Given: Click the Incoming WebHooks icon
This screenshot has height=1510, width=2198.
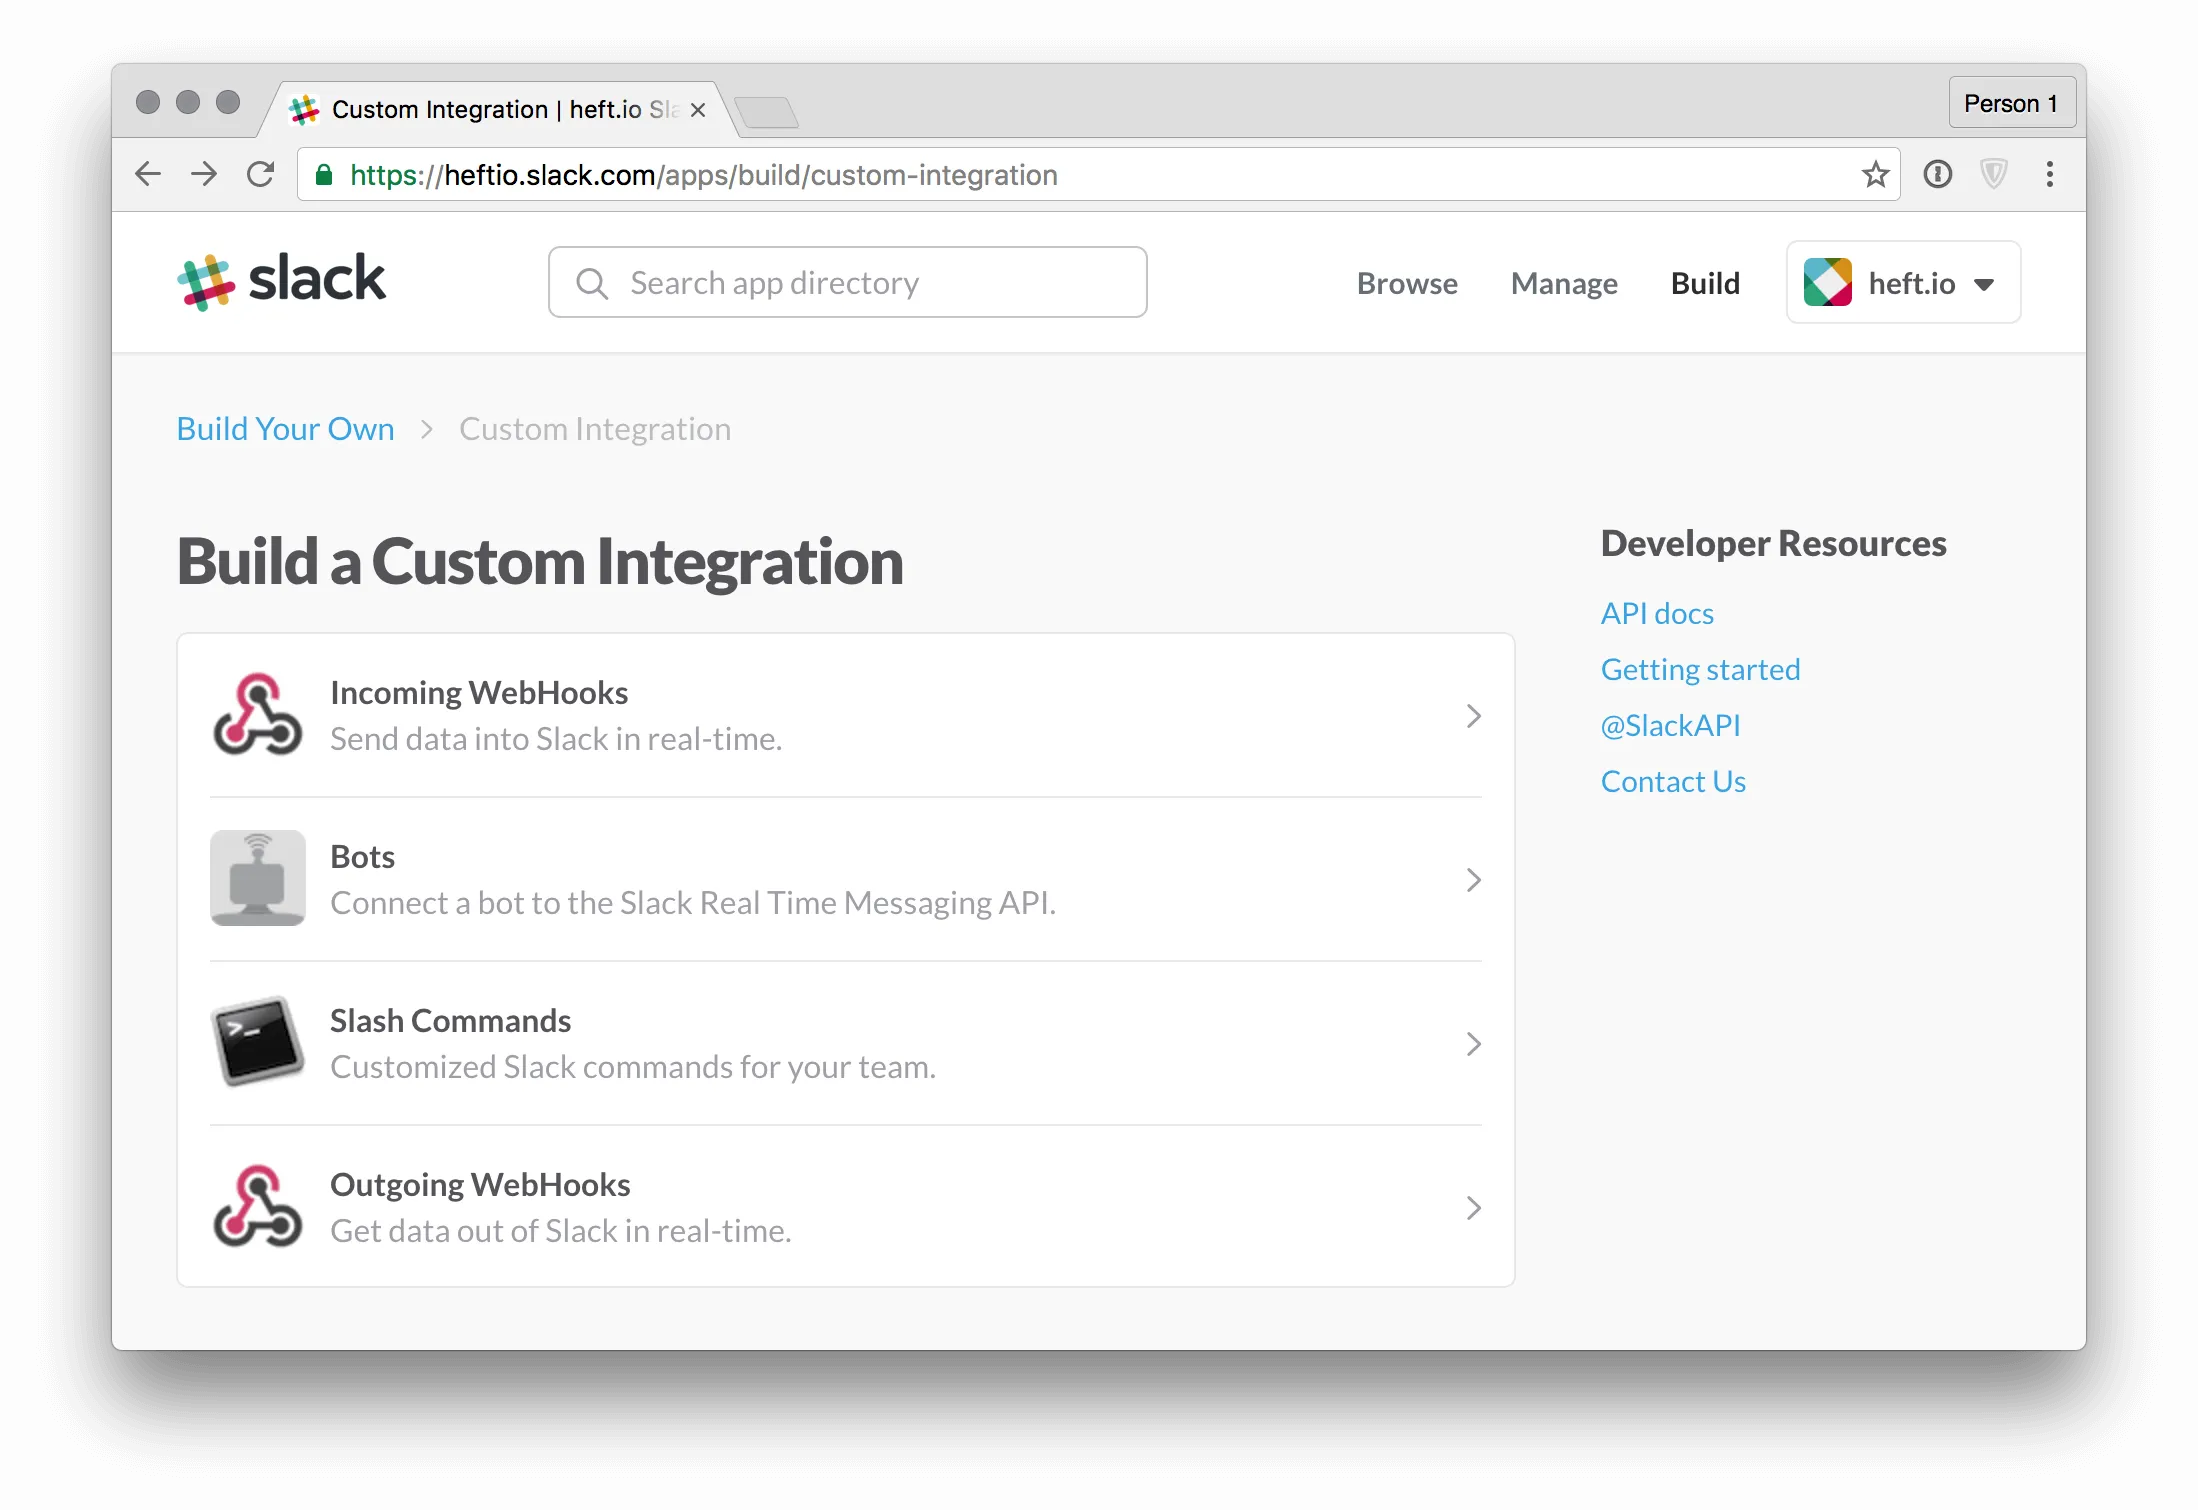Looking at the screenshot, I should (x=257, y=714).
